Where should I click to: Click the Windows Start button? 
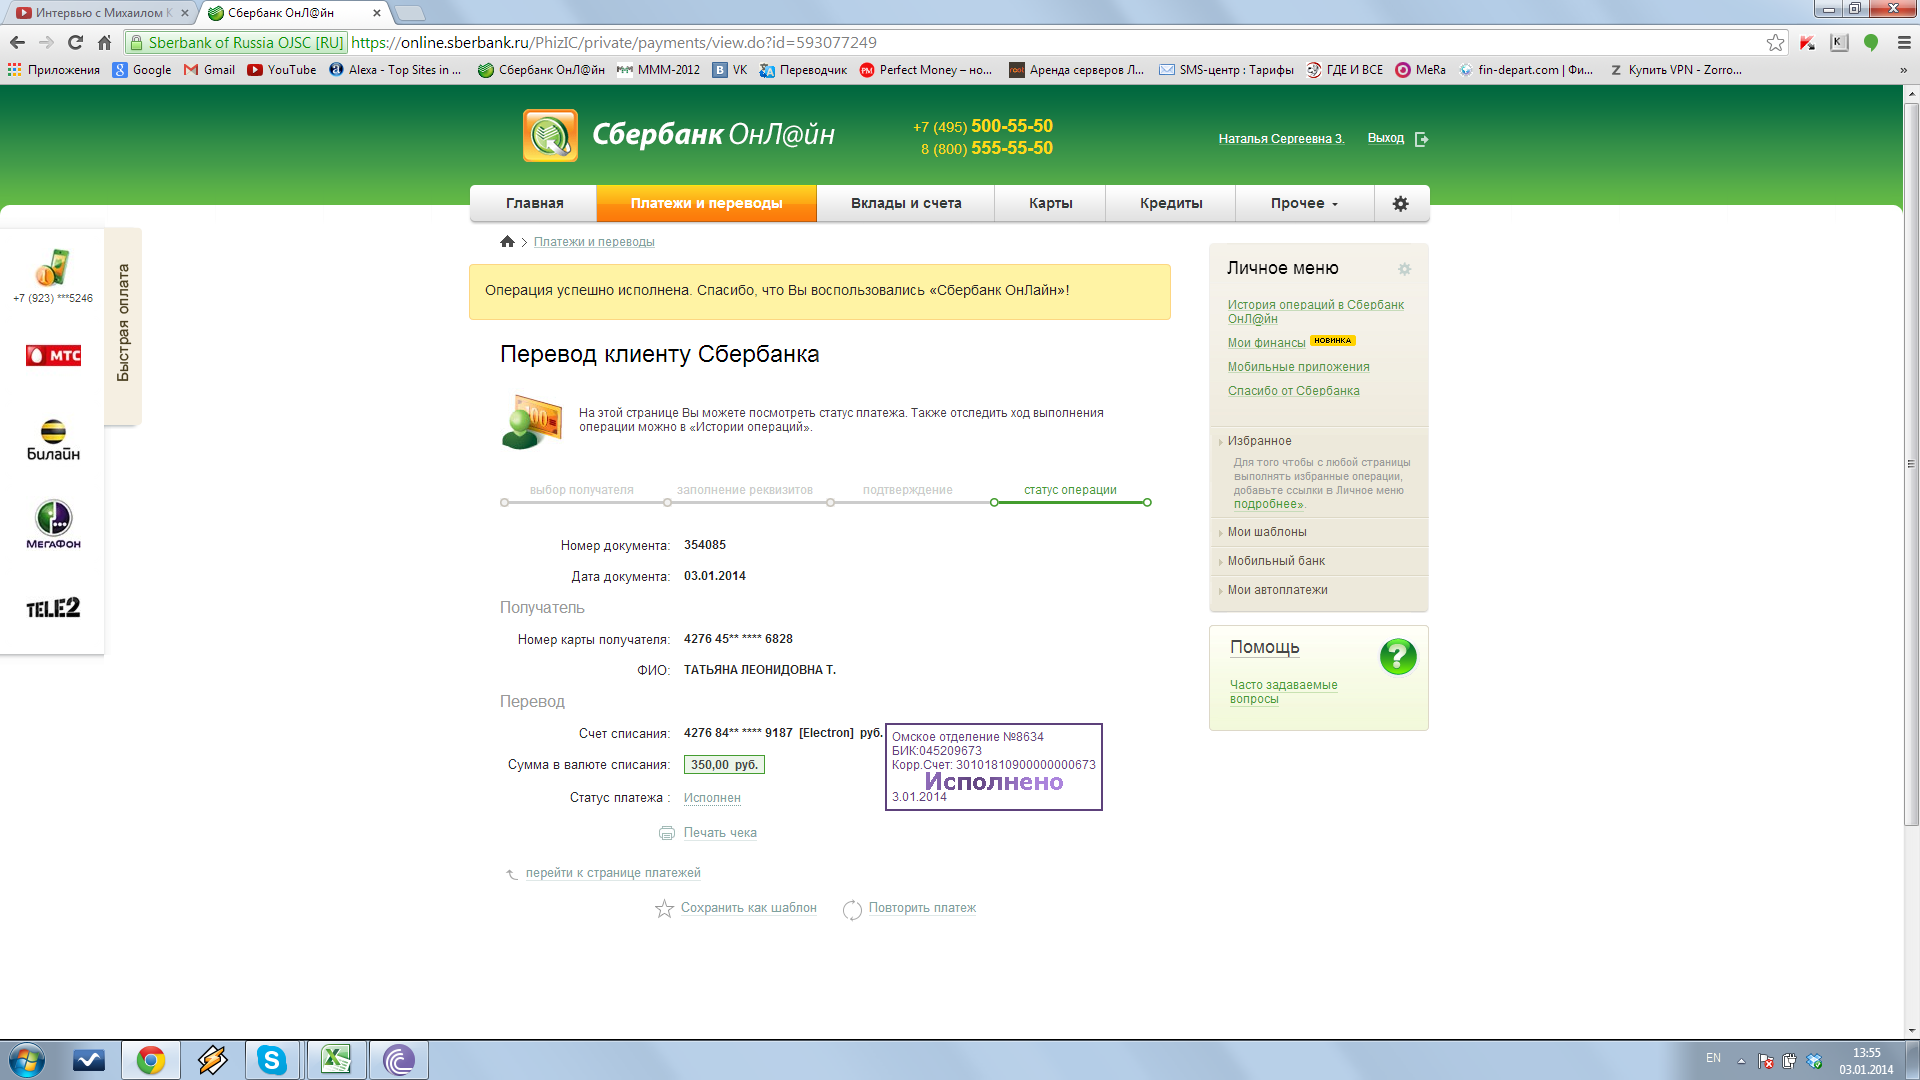point(27,1060)
